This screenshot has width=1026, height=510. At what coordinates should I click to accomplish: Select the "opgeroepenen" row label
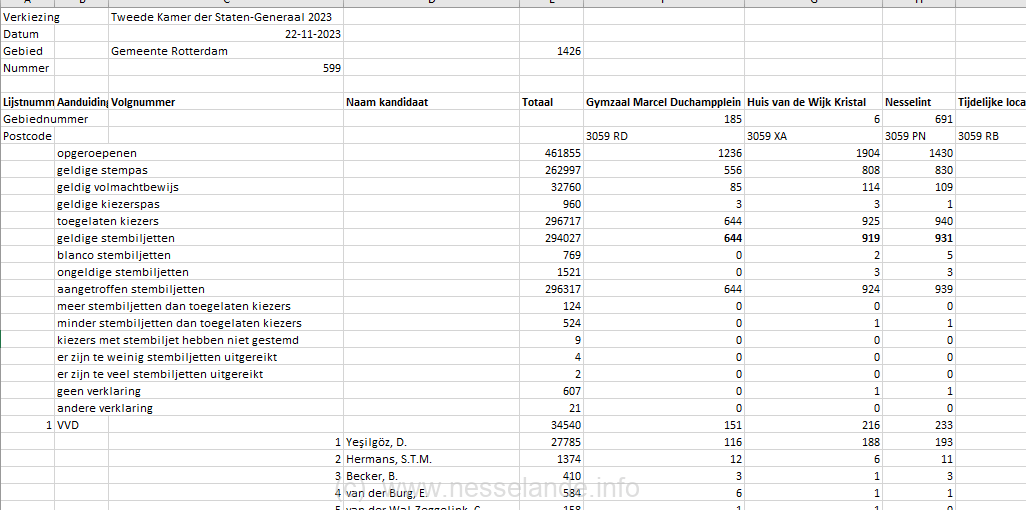coord(97,153)
